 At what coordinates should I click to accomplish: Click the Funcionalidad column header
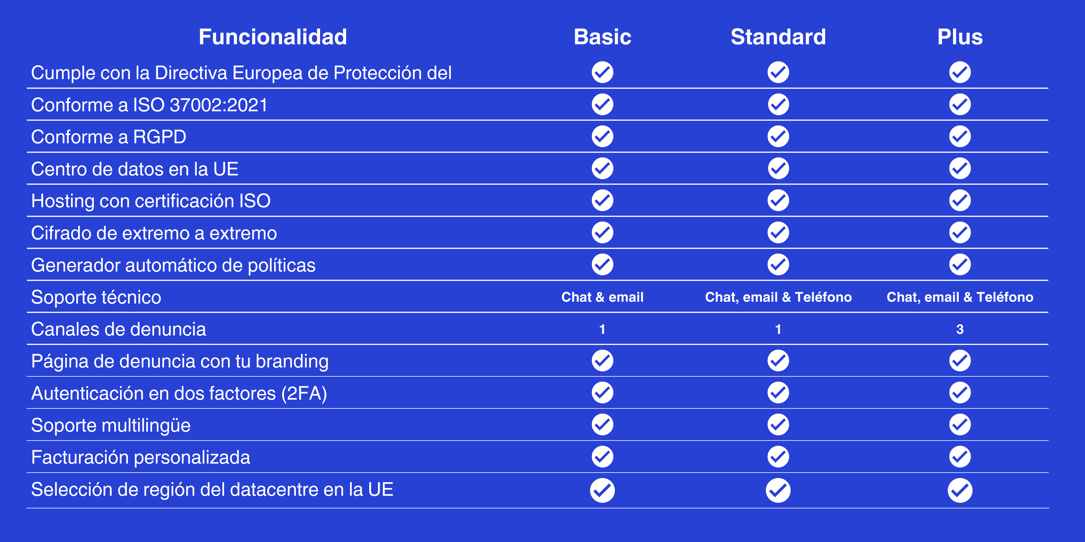(273, 37)
